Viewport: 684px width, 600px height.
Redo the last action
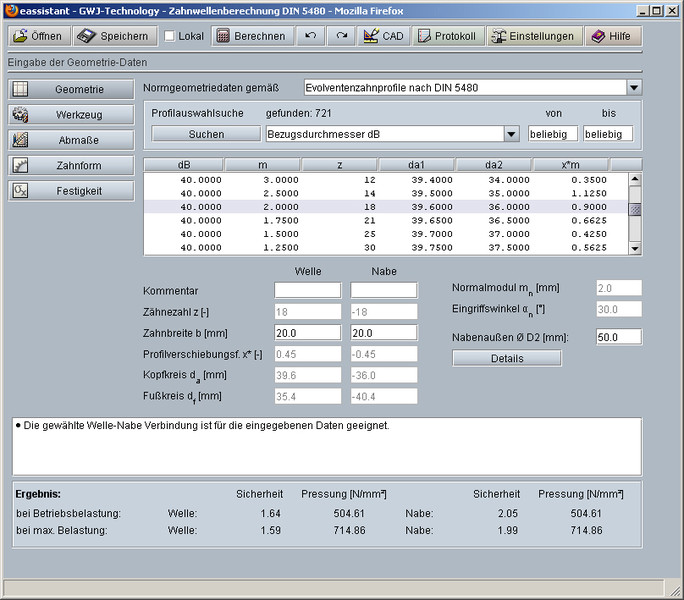click(x=341, y=36)
